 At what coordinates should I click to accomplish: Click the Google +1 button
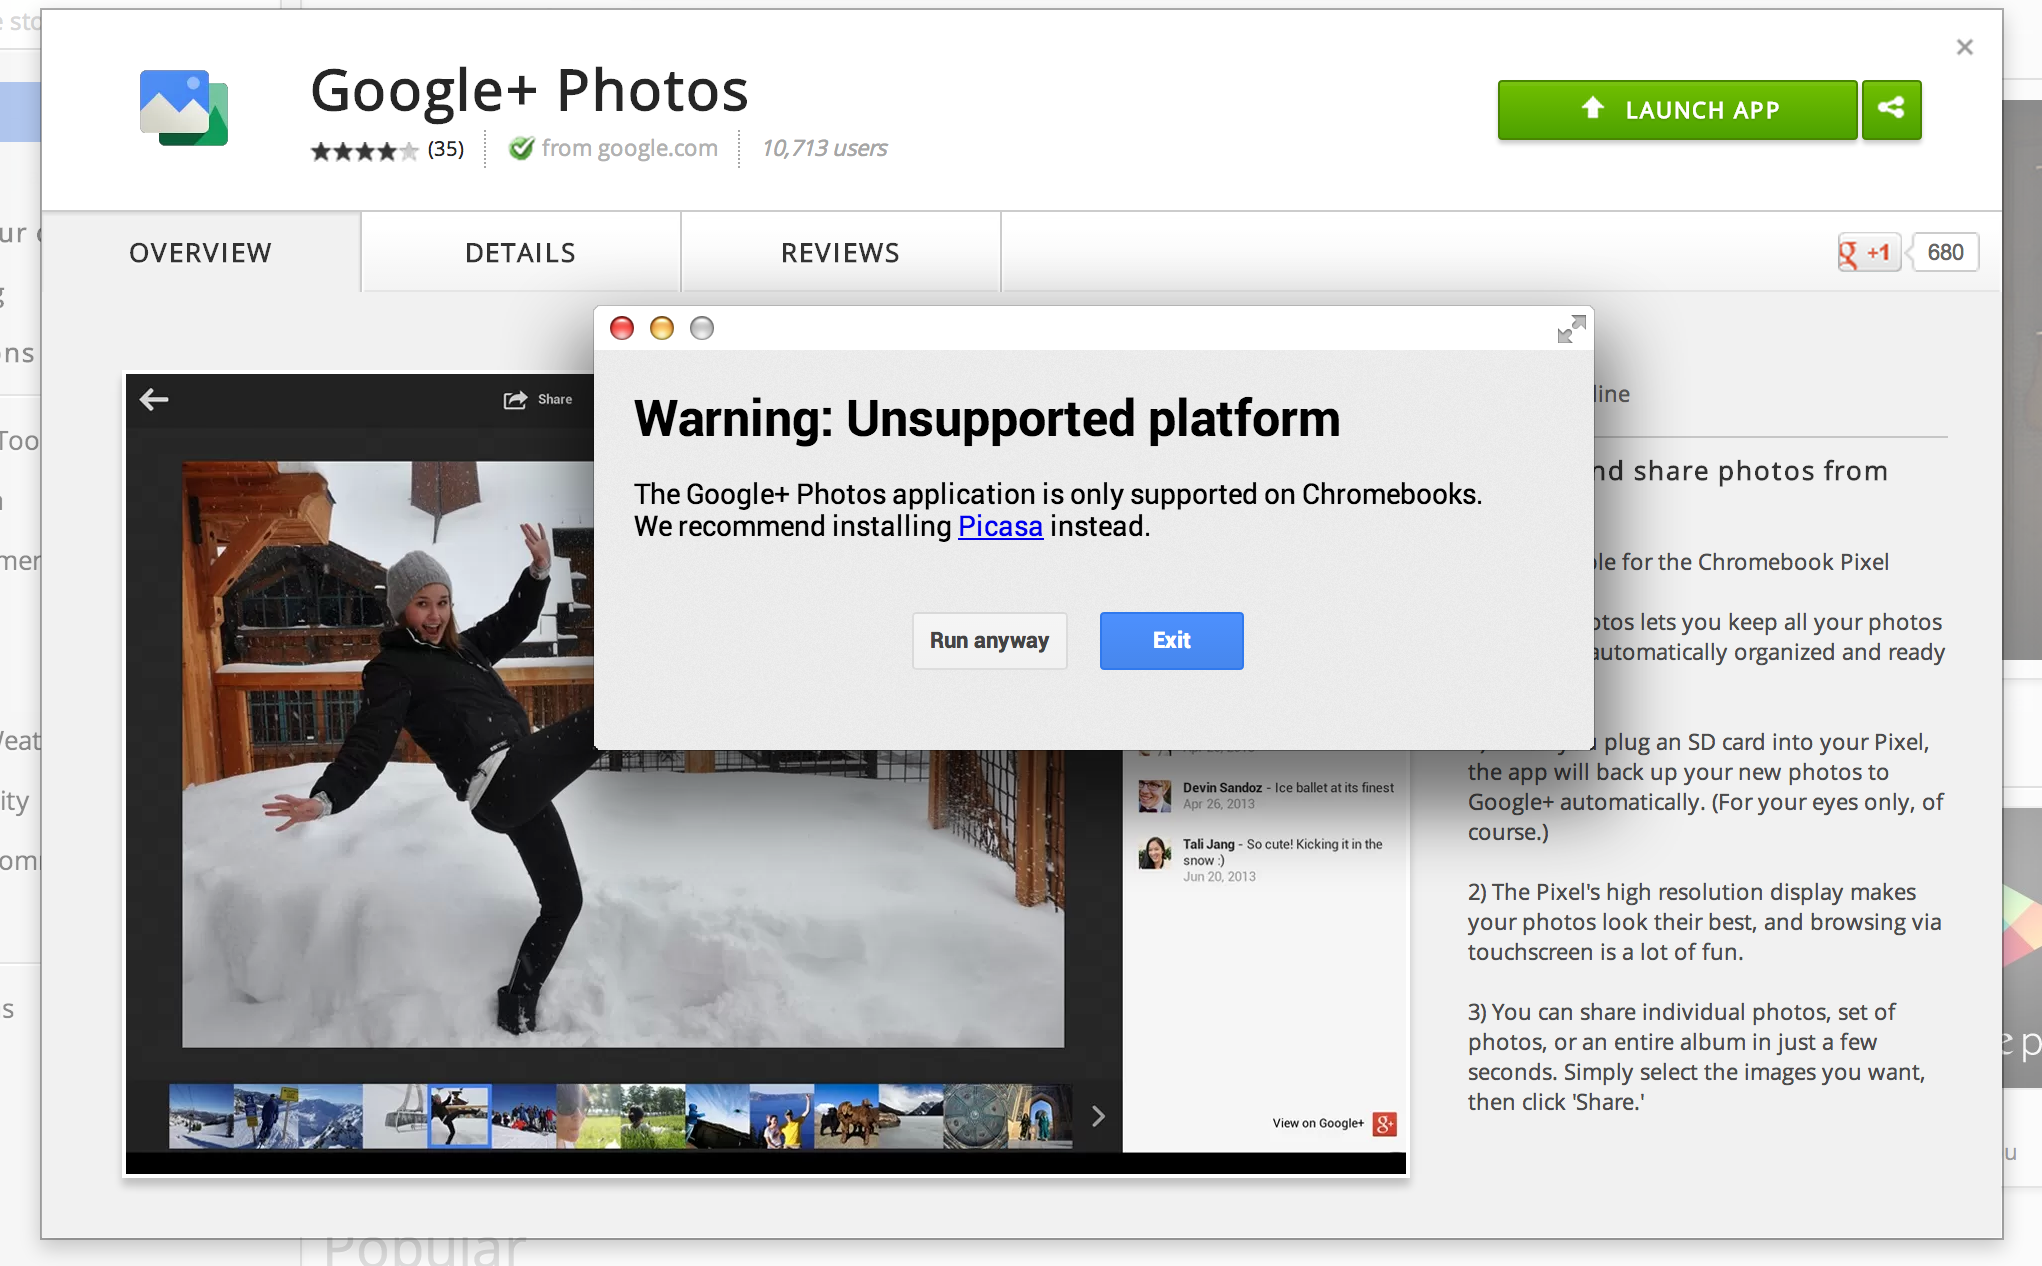(1867, 253)
